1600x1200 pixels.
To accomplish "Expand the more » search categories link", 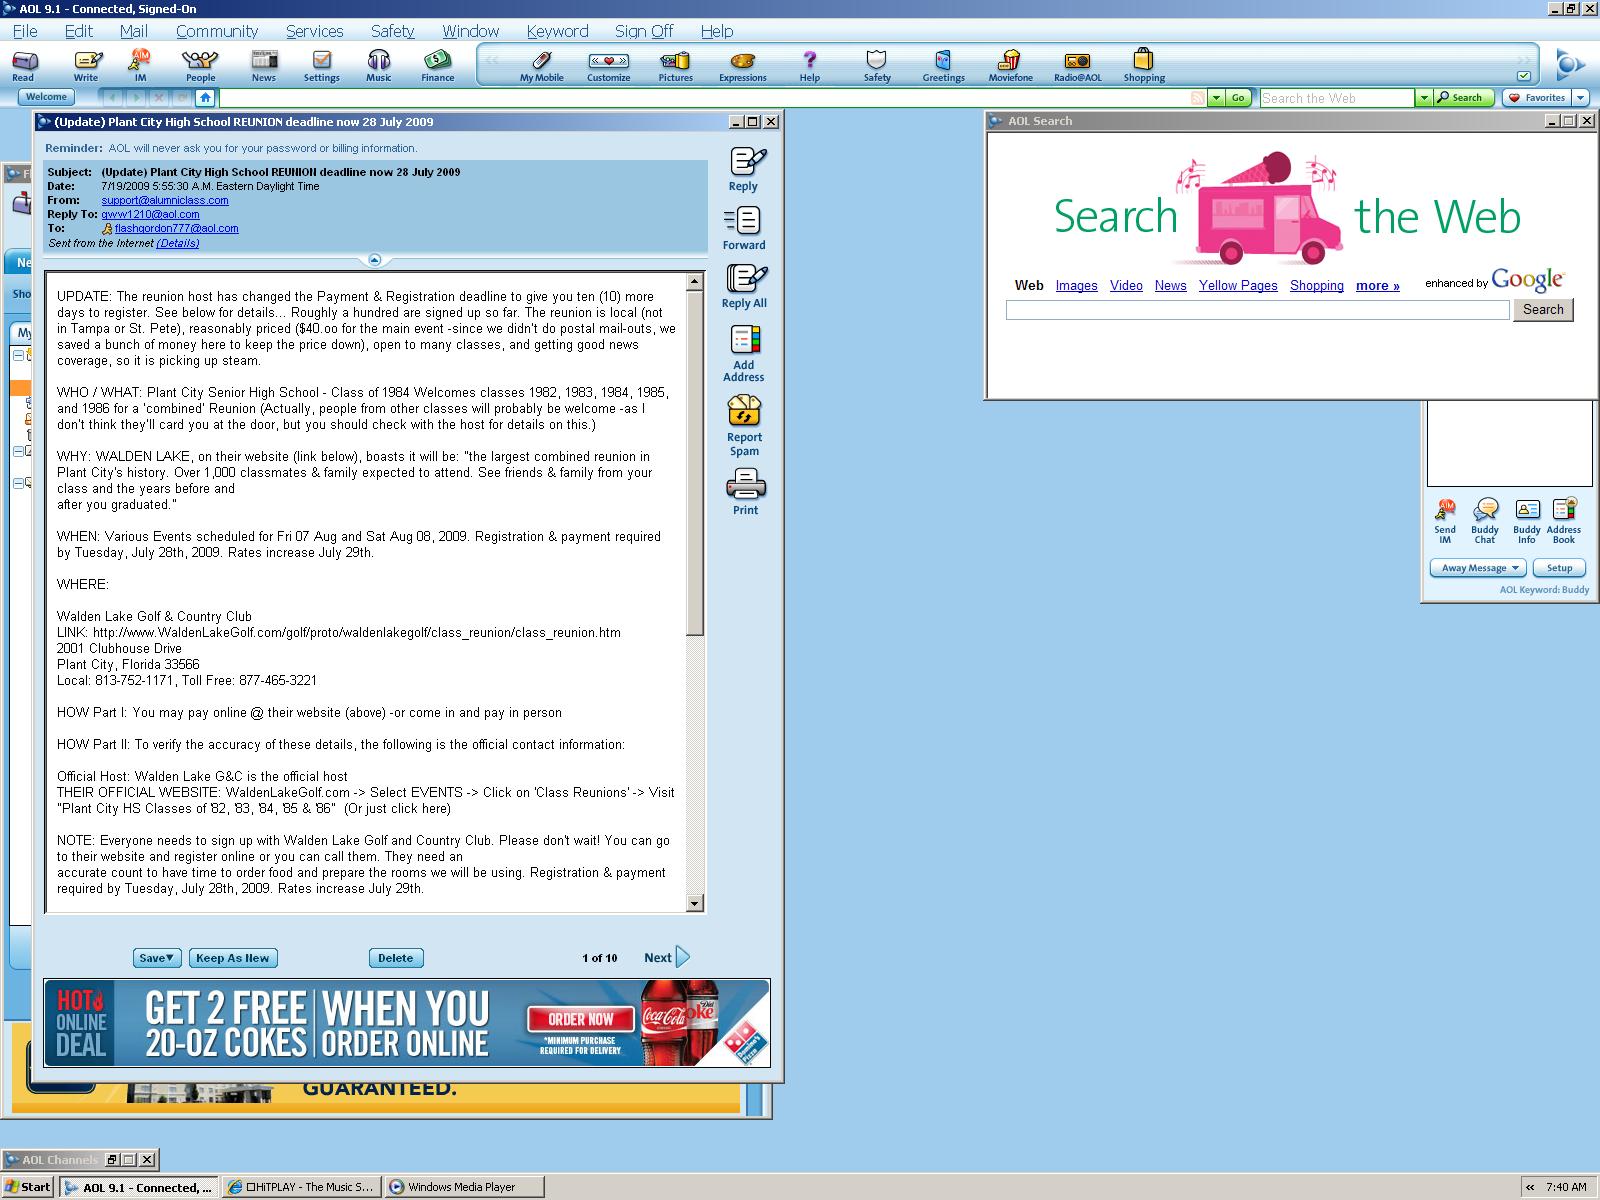I will point(1377,285).
